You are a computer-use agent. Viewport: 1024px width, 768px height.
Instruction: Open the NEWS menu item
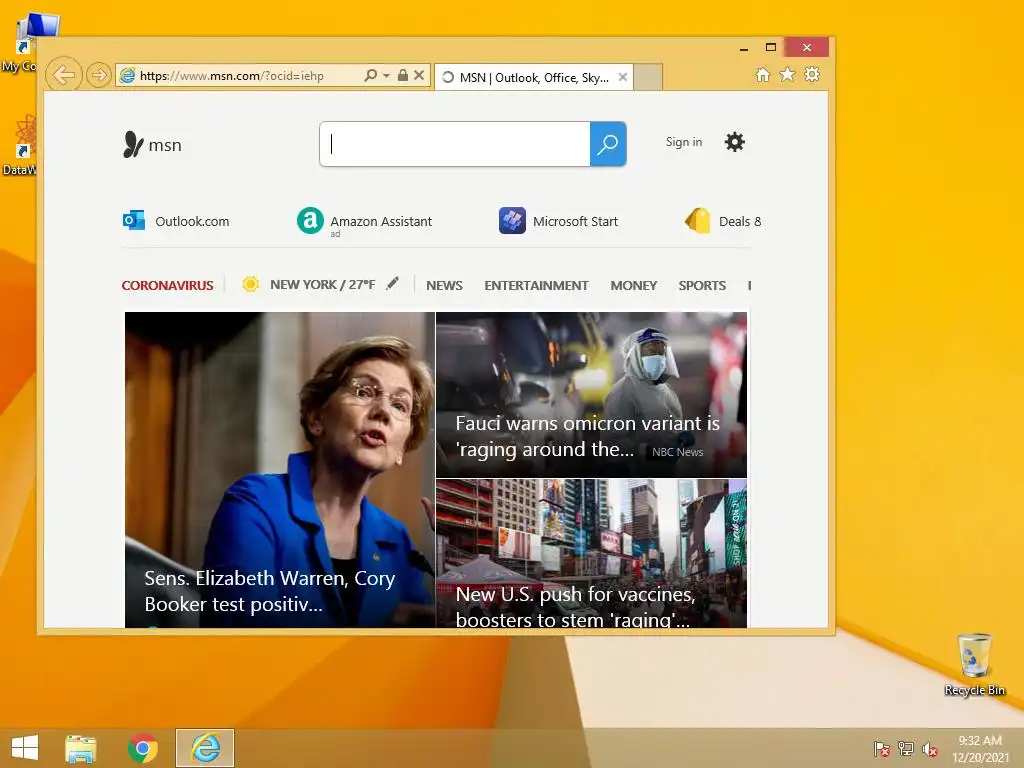(444, 285)
